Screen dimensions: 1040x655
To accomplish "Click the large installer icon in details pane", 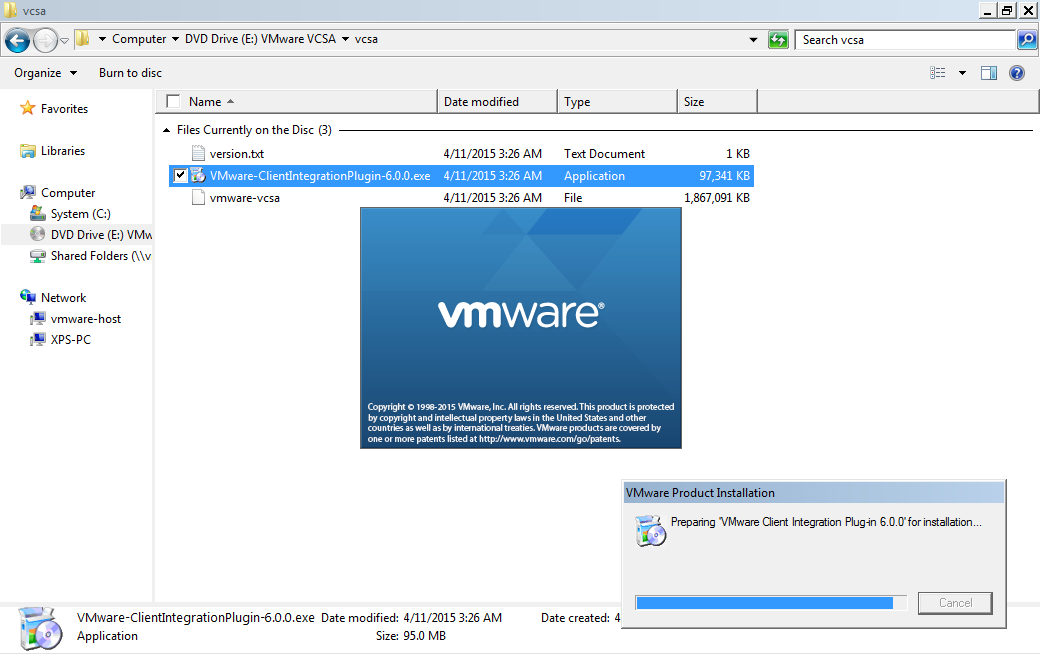I will click(x=40, y=628).
